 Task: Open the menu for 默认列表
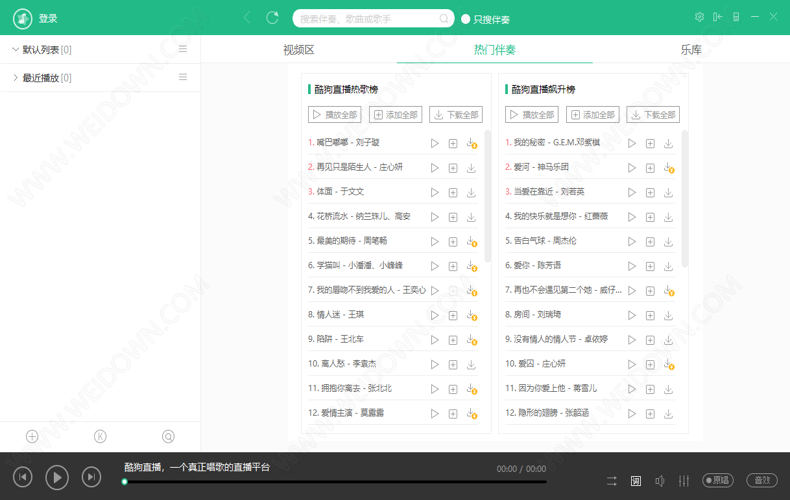click(182, 49)
